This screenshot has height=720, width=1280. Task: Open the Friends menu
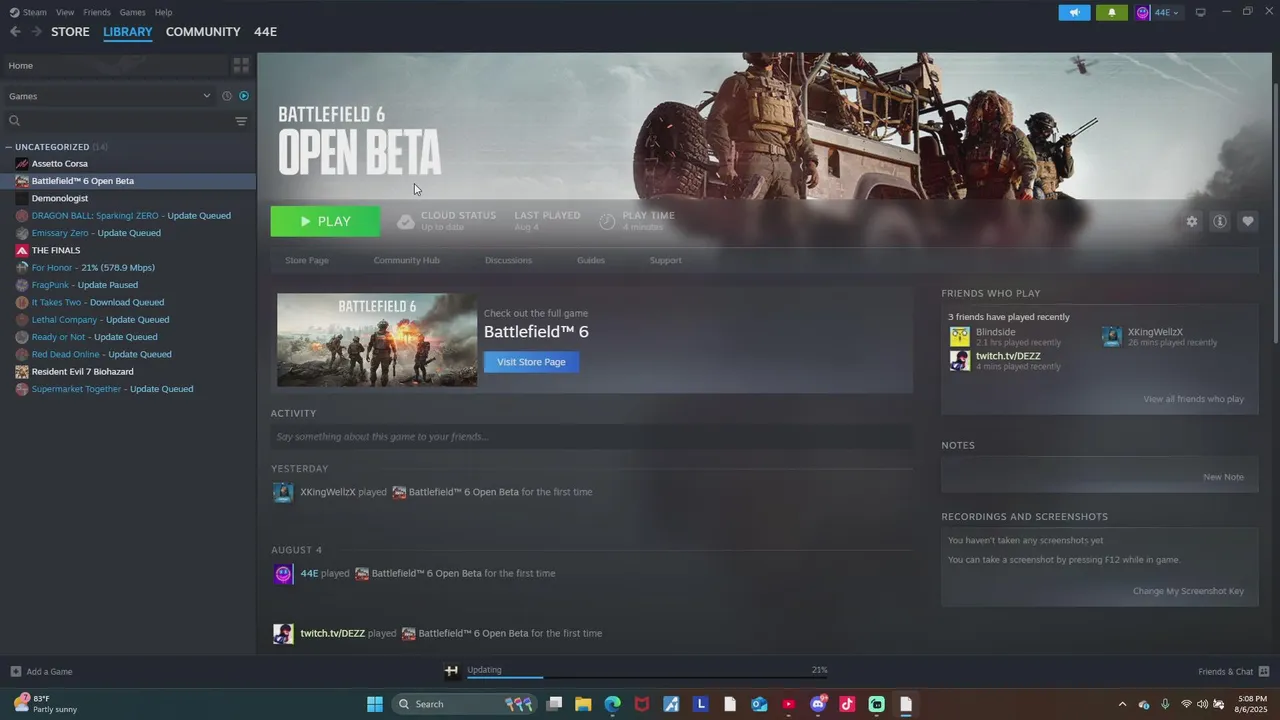pos(97,12)
